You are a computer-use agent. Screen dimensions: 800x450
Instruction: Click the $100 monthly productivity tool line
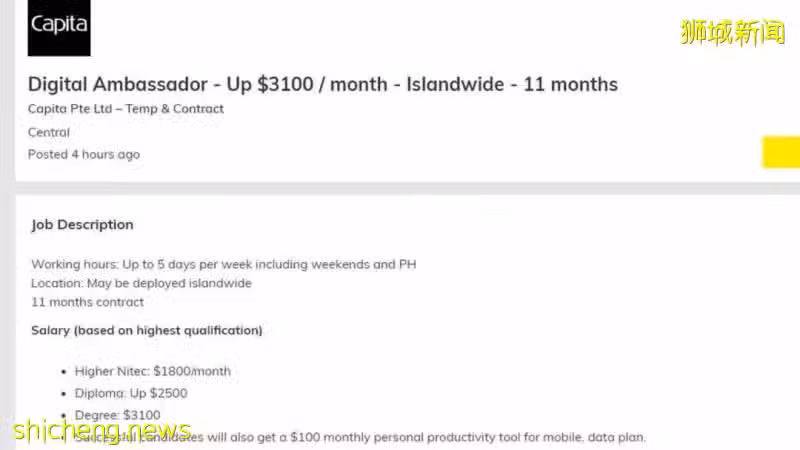coord(360,437)
